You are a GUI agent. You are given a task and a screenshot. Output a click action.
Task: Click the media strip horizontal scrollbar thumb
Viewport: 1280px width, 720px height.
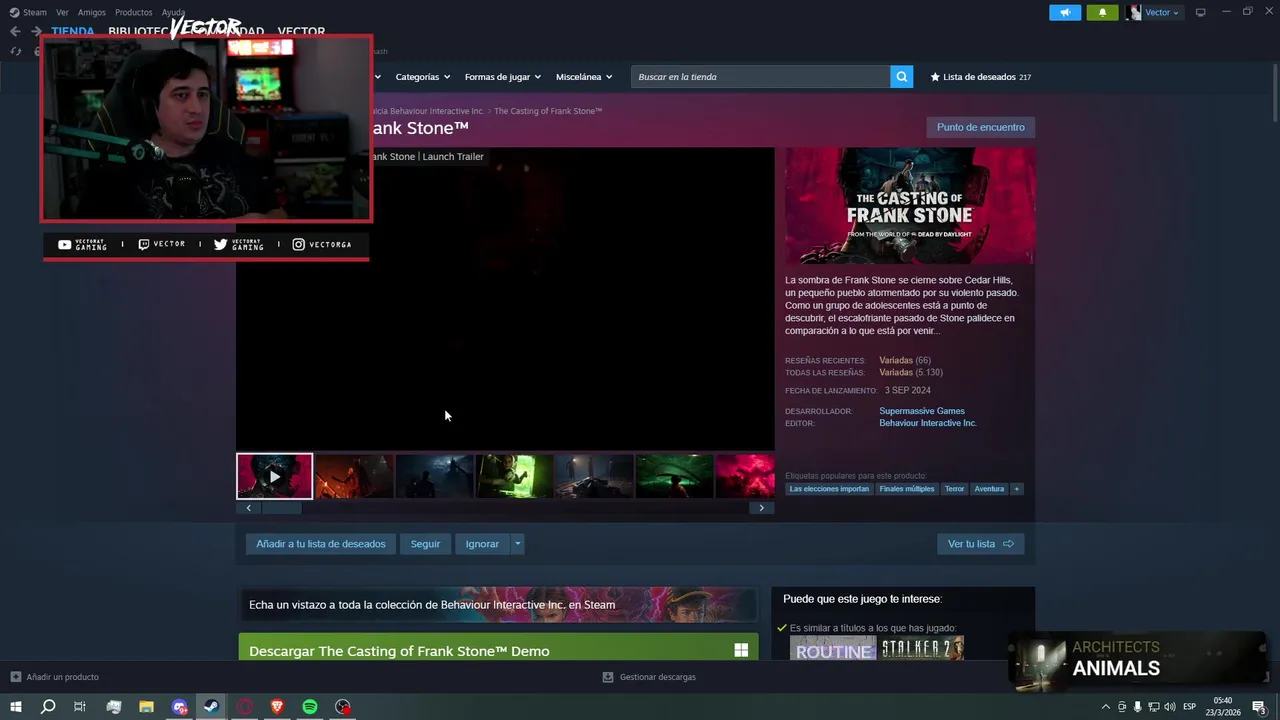pyautogui.click(x=281, y=508)
